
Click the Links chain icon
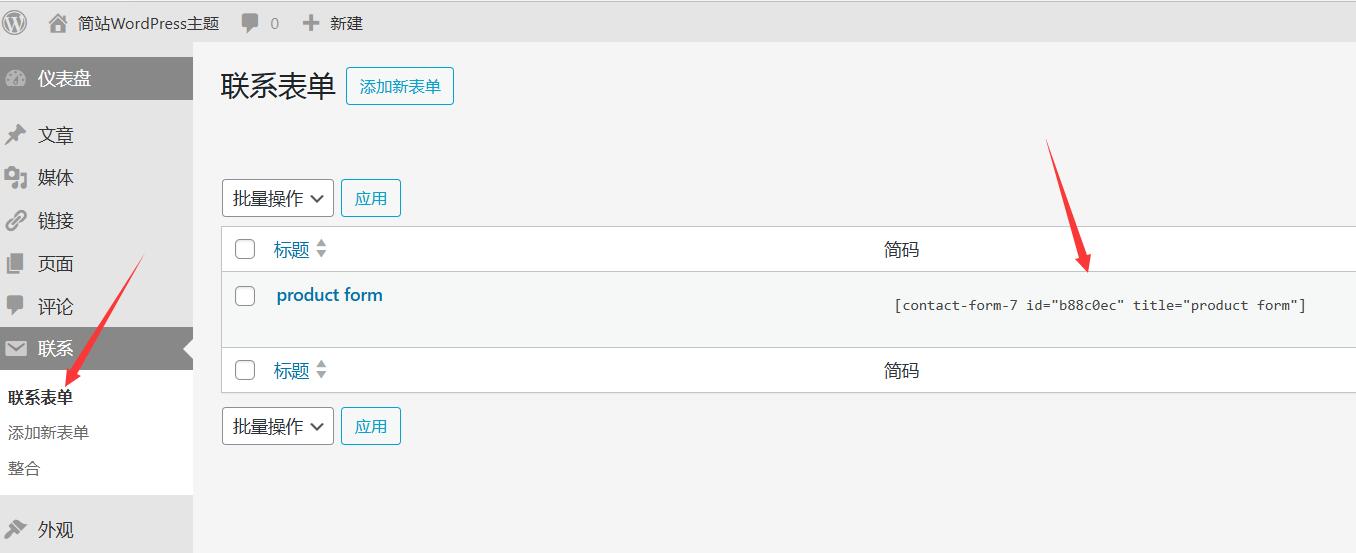click(x=16, y=221)
